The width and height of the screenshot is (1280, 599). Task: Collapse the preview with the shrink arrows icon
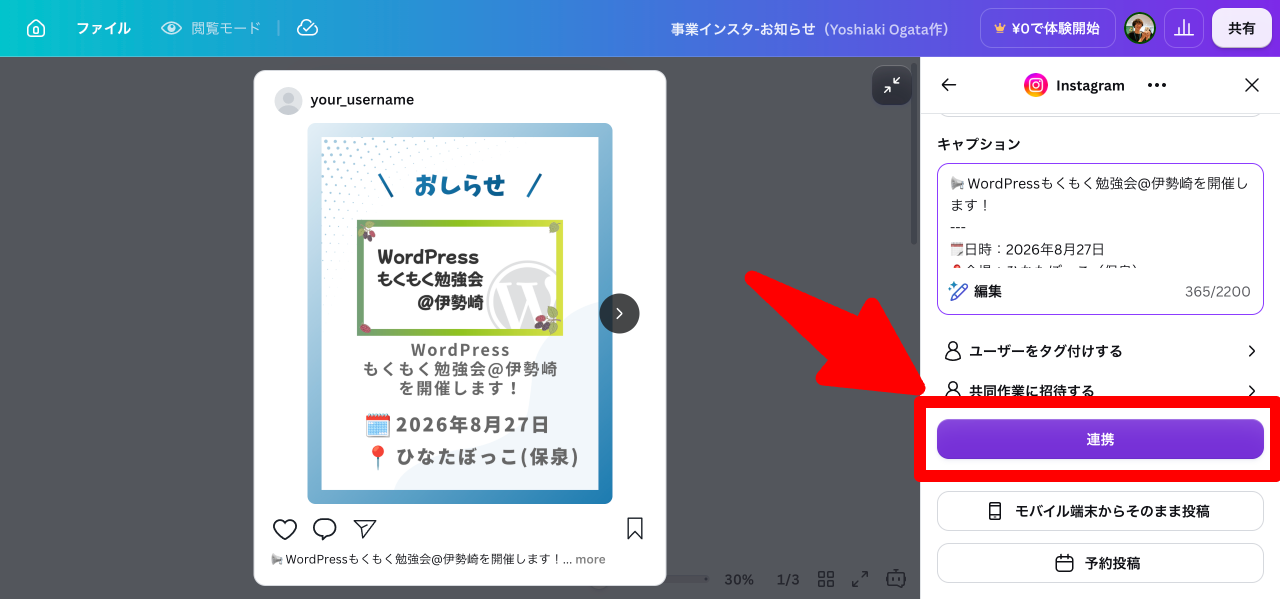click(x=891, y=86)
